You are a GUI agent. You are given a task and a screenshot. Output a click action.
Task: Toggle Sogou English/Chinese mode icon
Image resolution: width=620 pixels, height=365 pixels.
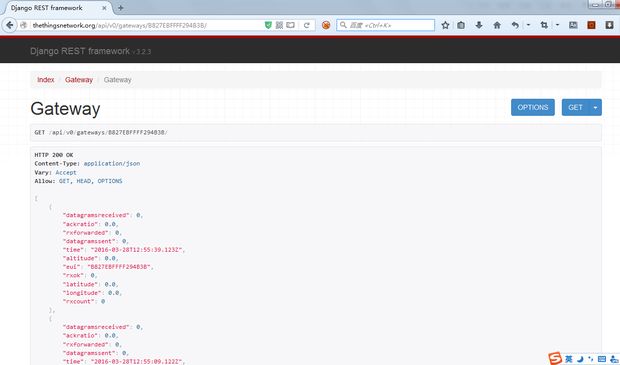[569, 359]
